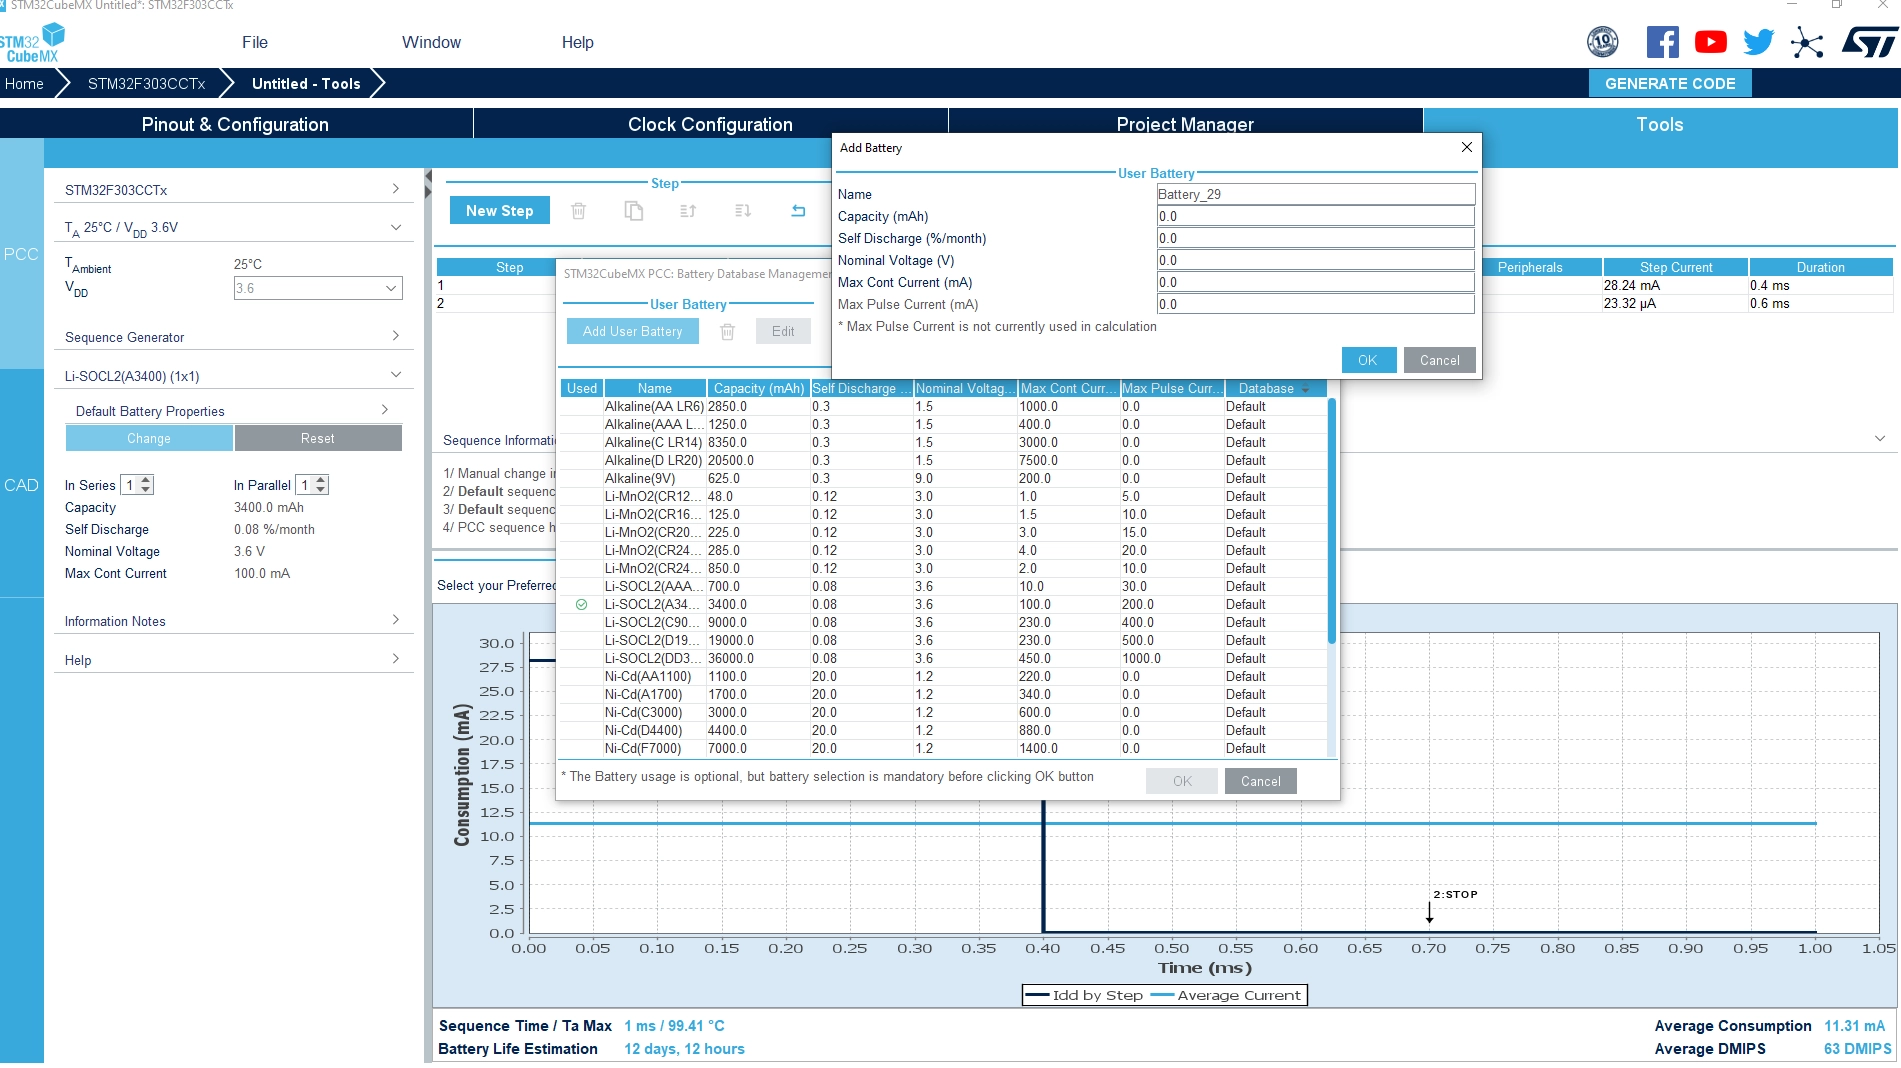Image resolution: width=1901 pixels, height=1068 pixels.
Task: Click the Twitter bird icon
Action: (x=1758, y=42)
